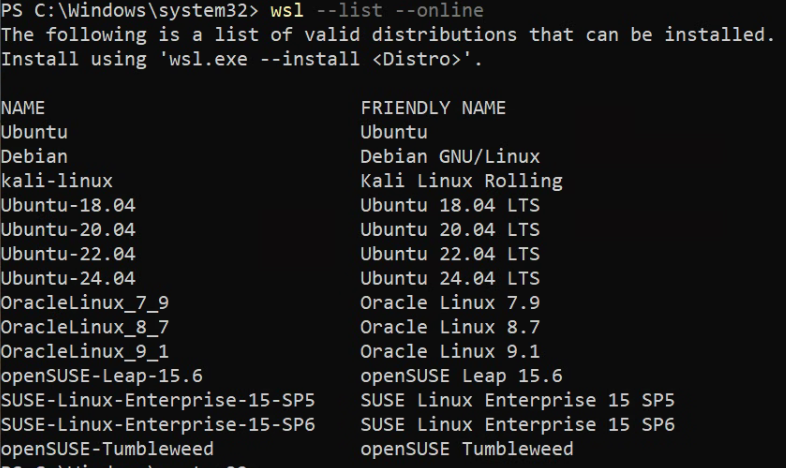Click the 'wsl --list --online' command text
Viewport: 786px width, 468px height.
[x=377, y=11]
